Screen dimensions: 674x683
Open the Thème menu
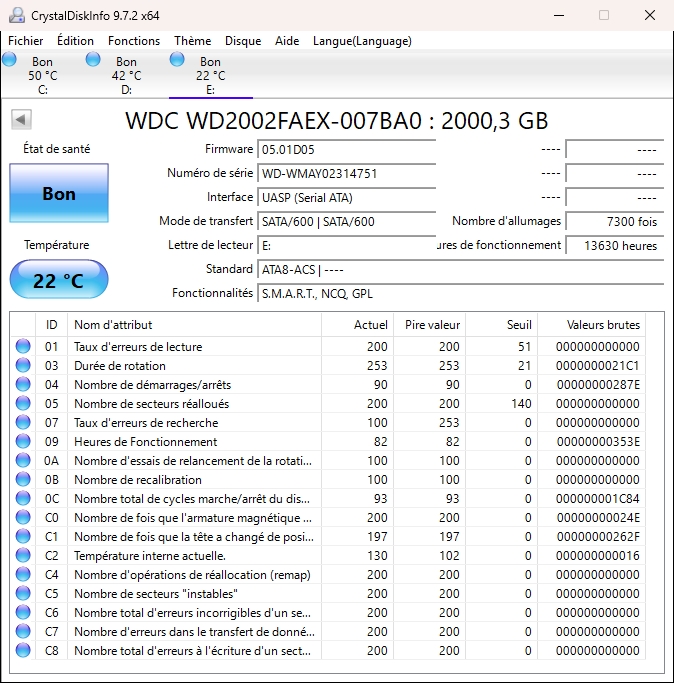(x=192, y=41)
